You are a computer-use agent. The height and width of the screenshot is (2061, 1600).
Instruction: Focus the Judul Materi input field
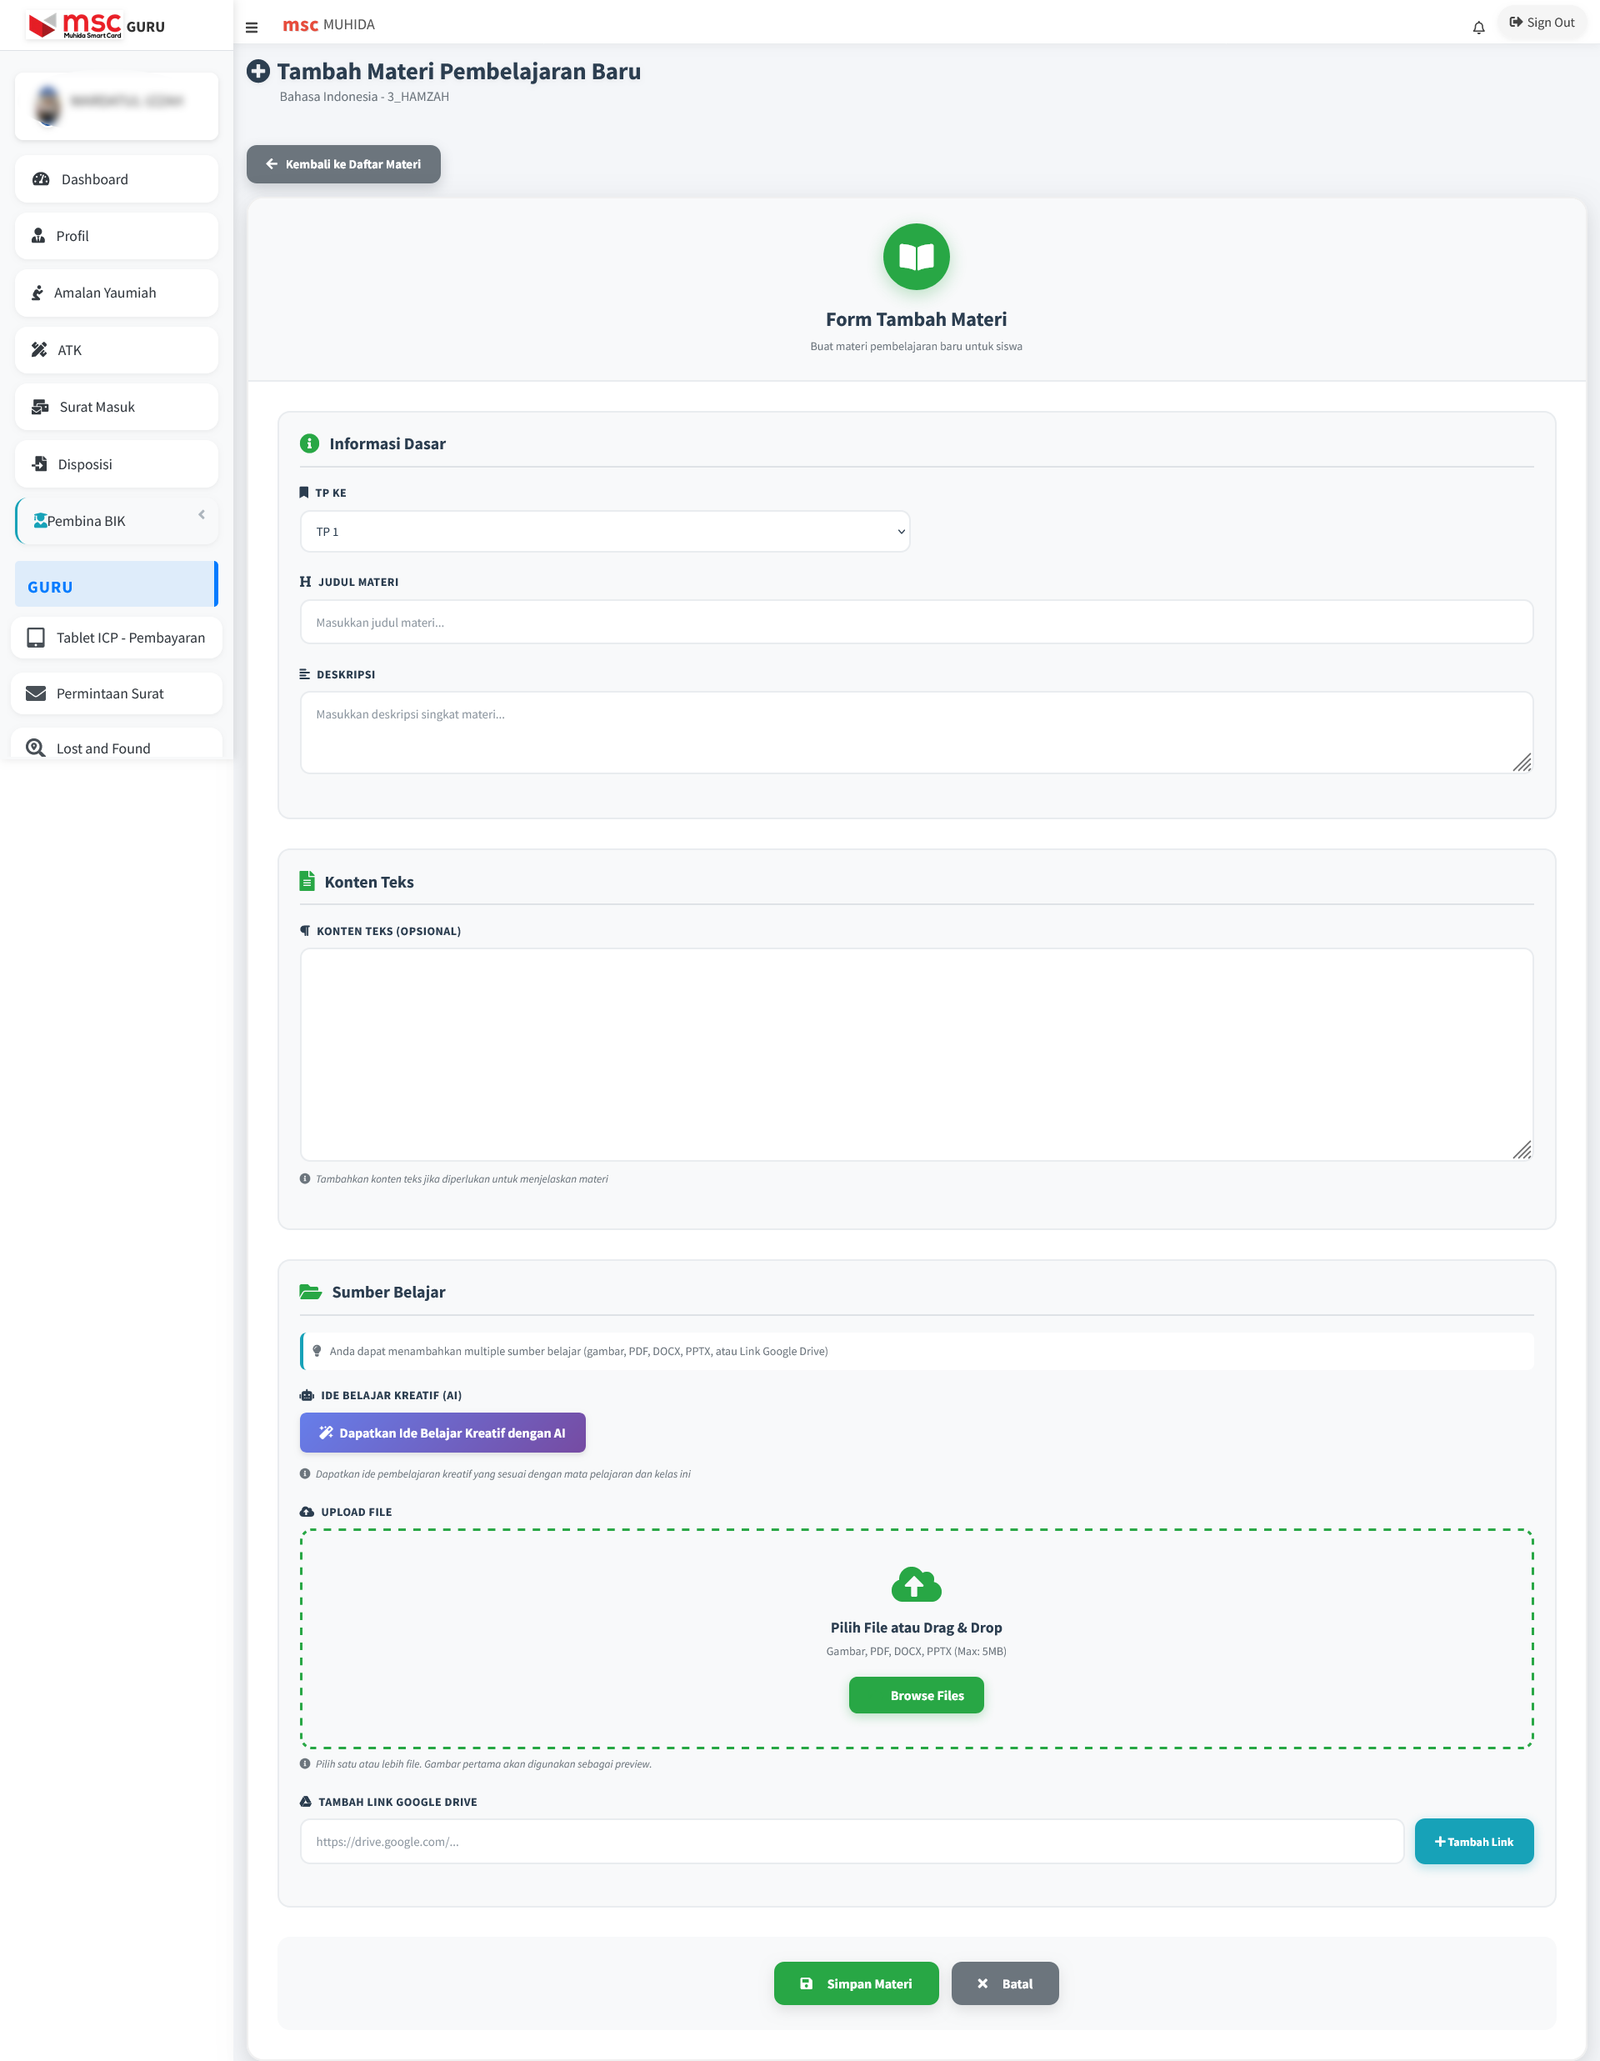(x=915, y=622)
